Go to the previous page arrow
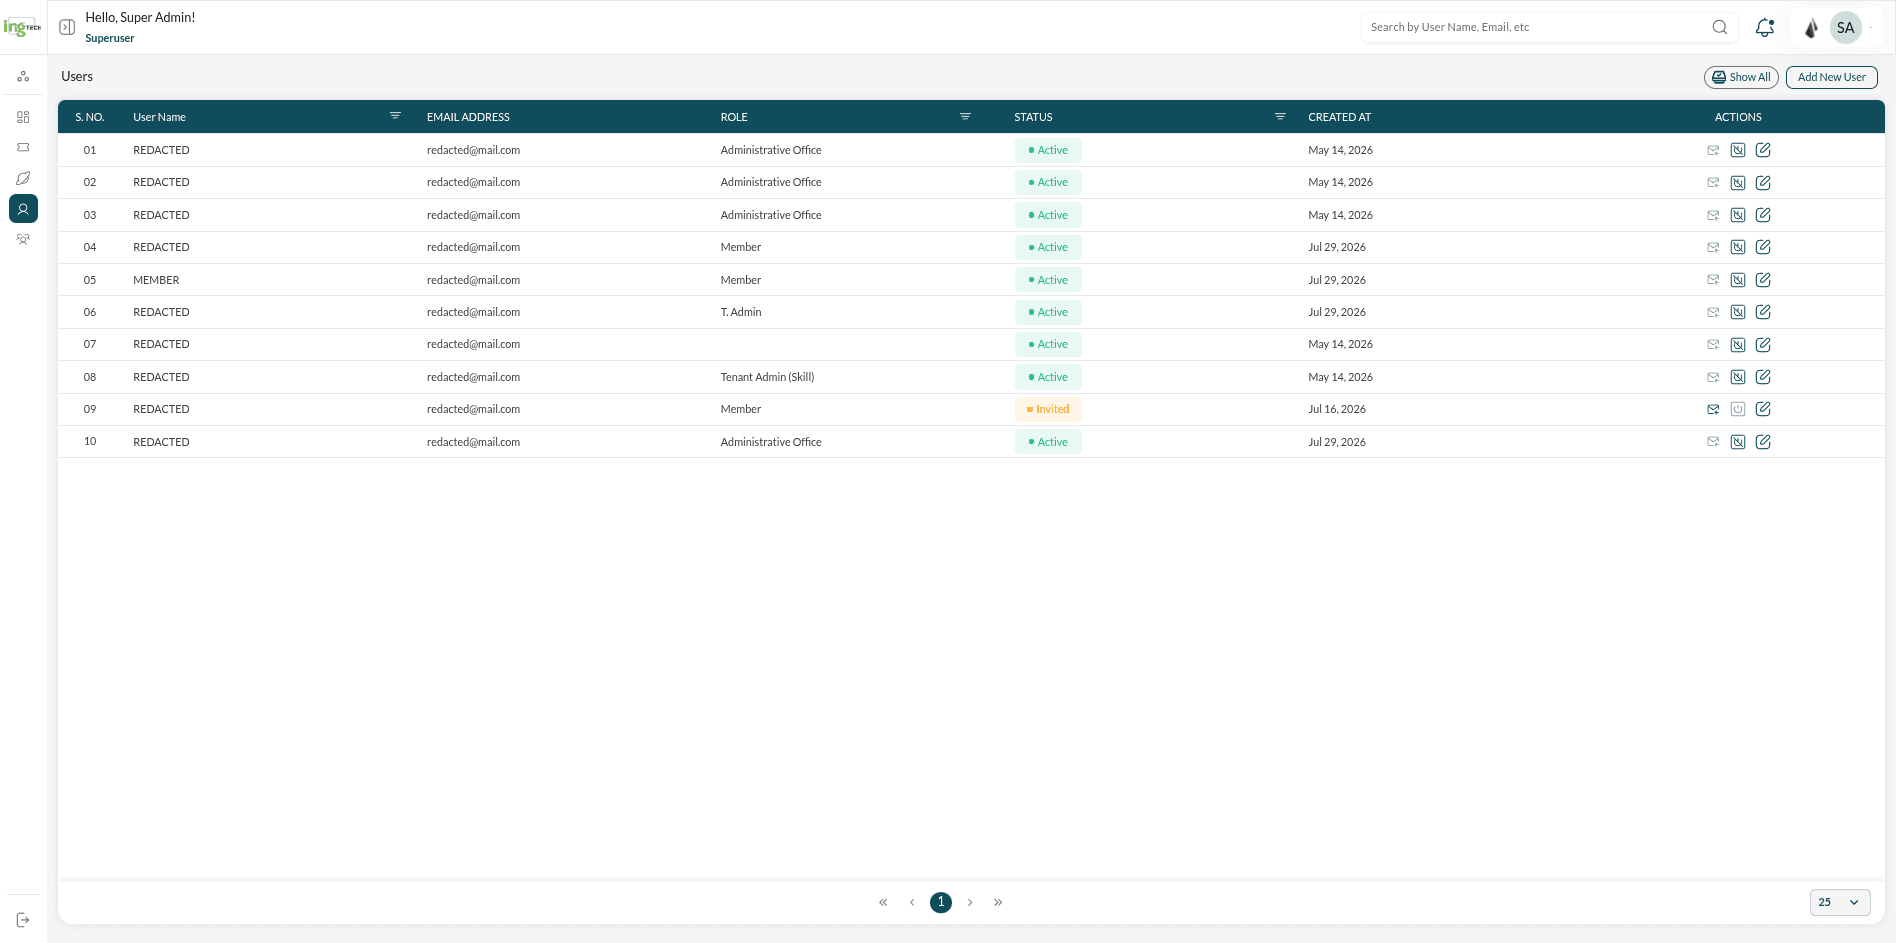The height and width of the screenshot is (943, 1896). 912,902
